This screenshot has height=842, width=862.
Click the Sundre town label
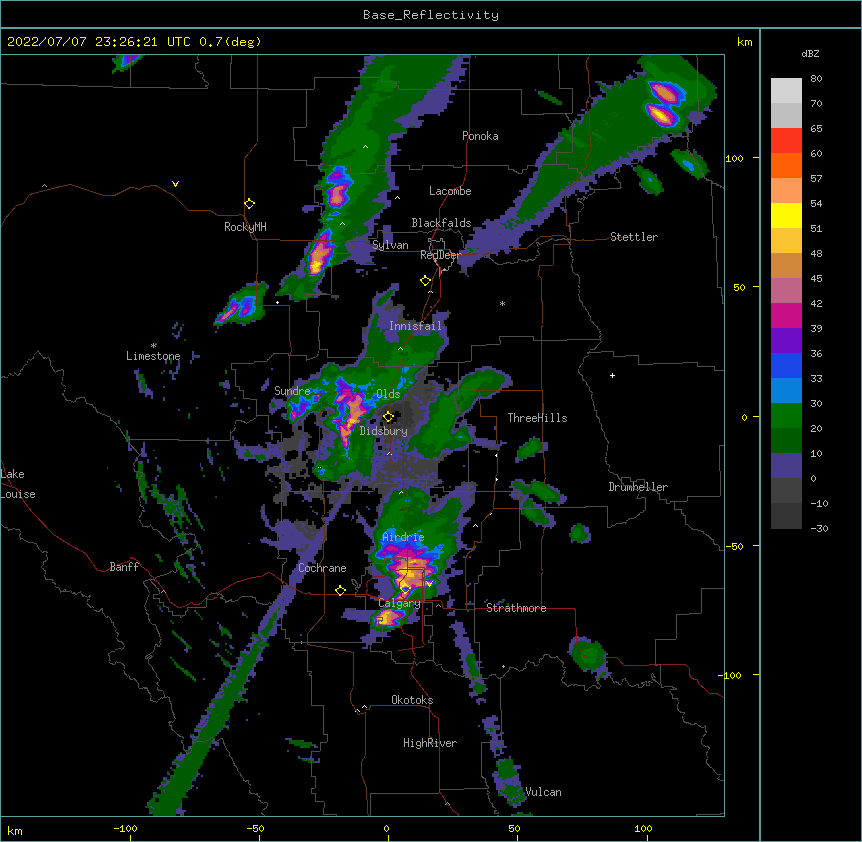292,391
